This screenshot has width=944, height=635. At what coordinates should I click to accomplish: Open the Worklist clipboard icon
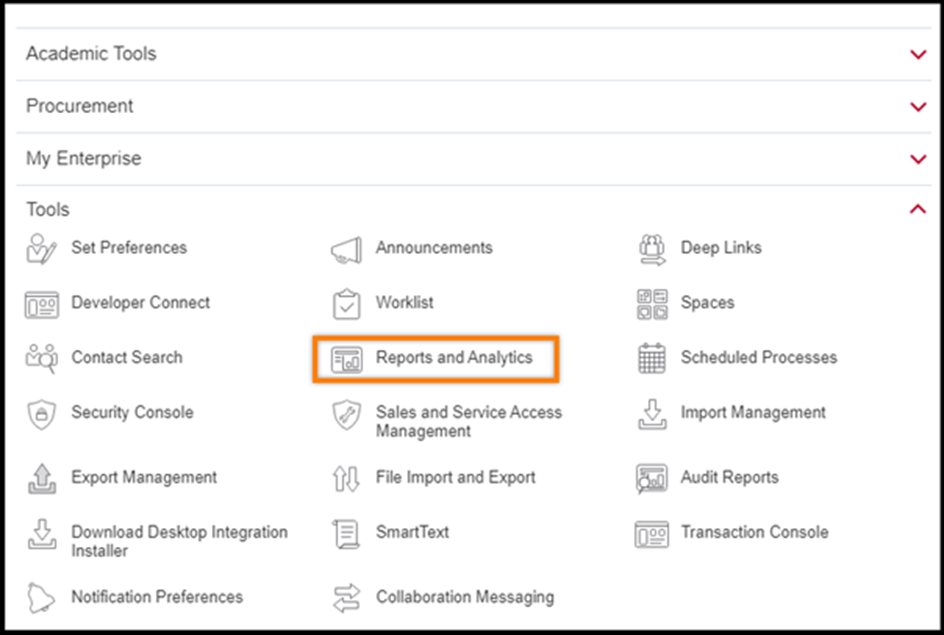pyautogui.click(x=346, y=304)
